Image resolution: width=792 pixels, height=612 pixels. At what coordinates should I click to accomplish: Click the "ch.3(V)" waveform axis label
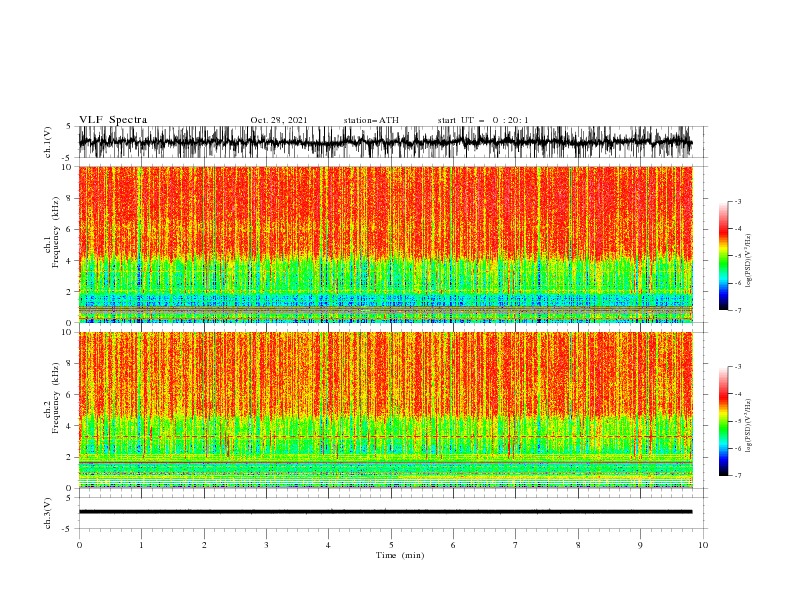(x=48, y=513)
